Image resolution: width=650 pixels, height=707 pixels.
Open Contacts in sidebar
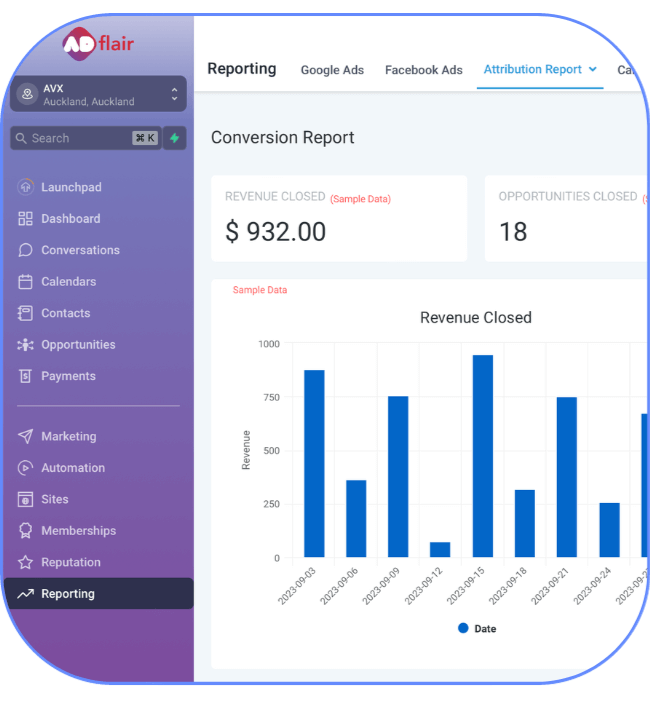point(66,313)
